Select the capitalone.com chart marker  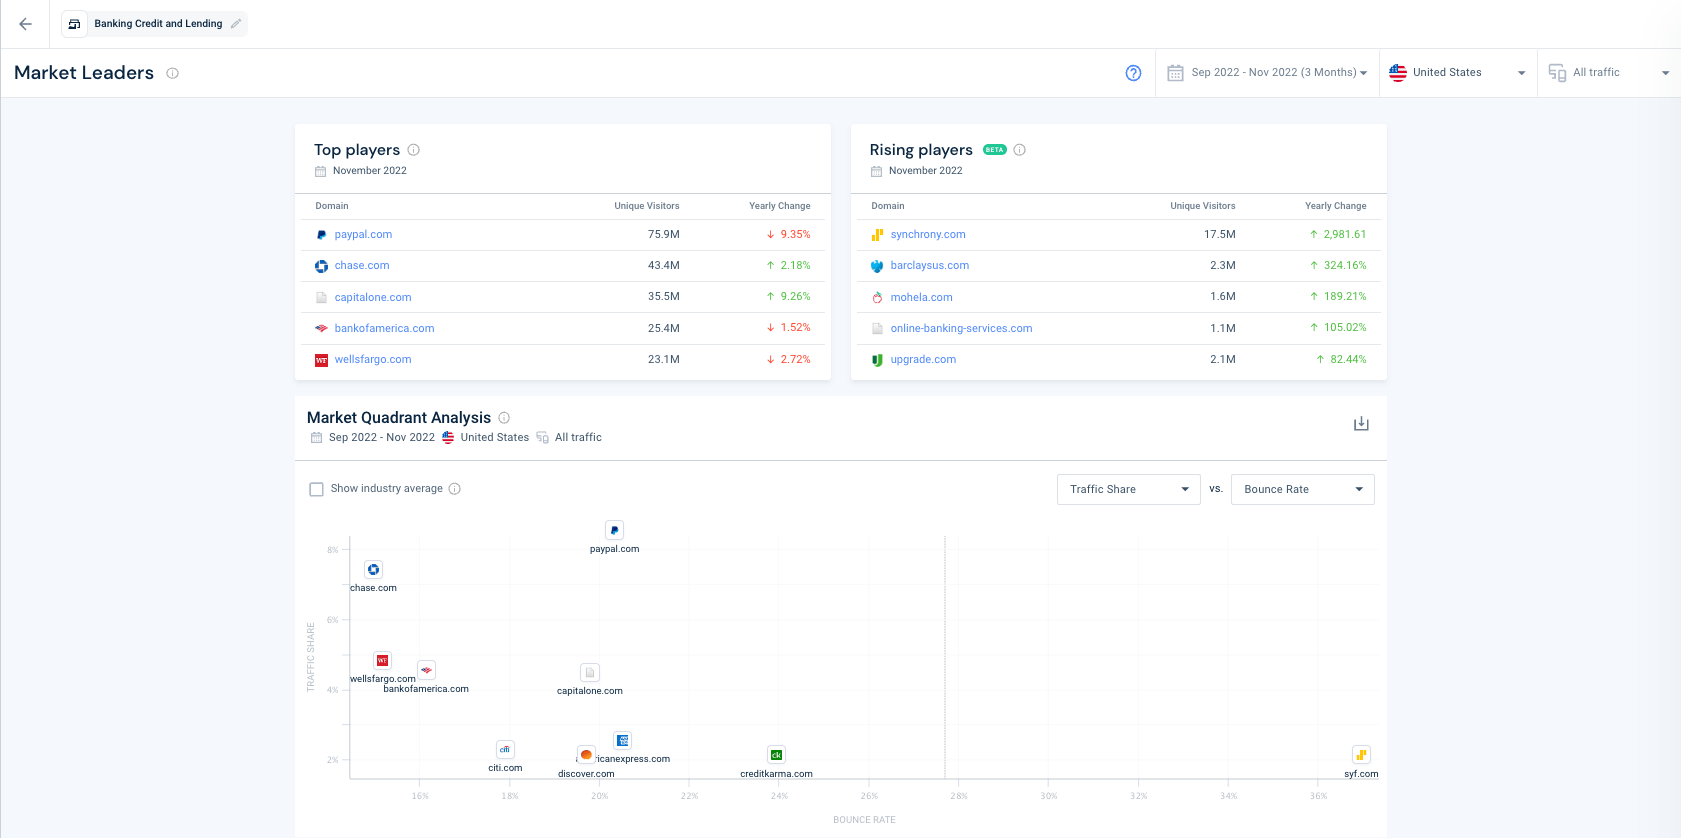(590, 673)
